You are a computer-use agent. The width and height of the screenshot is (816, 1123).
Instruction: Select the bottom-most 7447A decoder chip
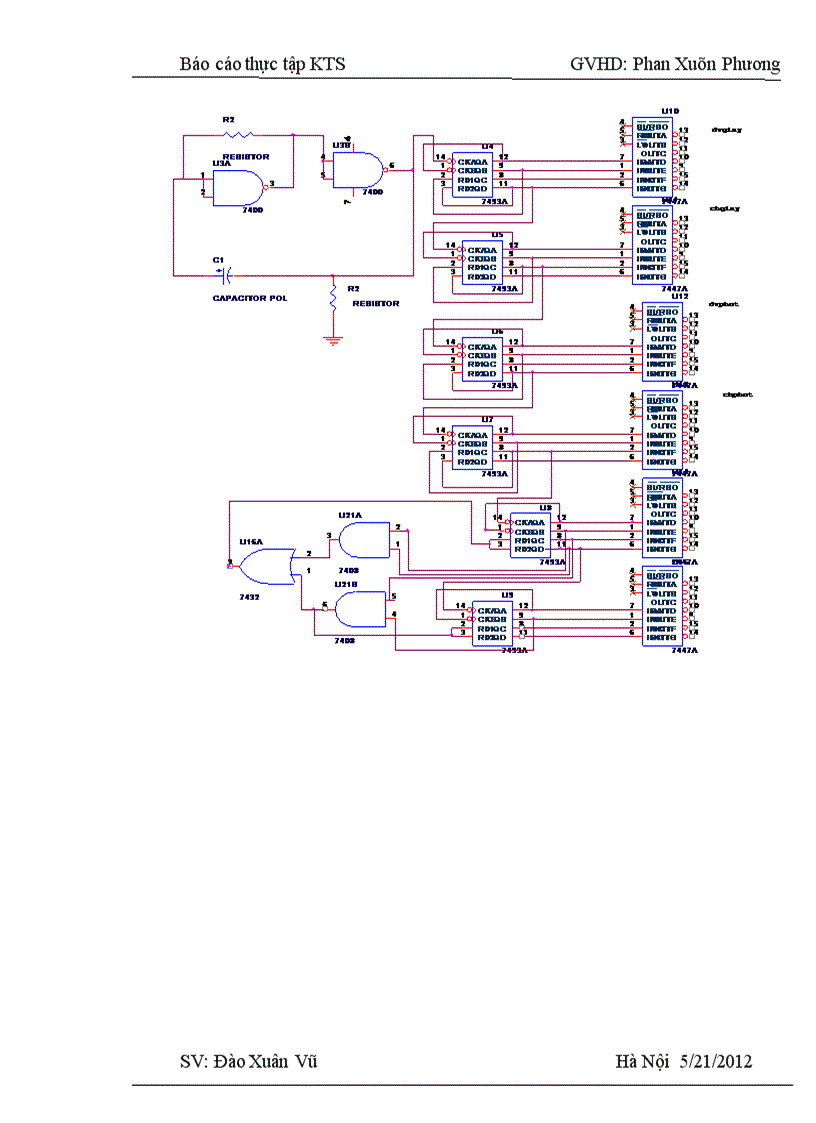pos(662,606)
